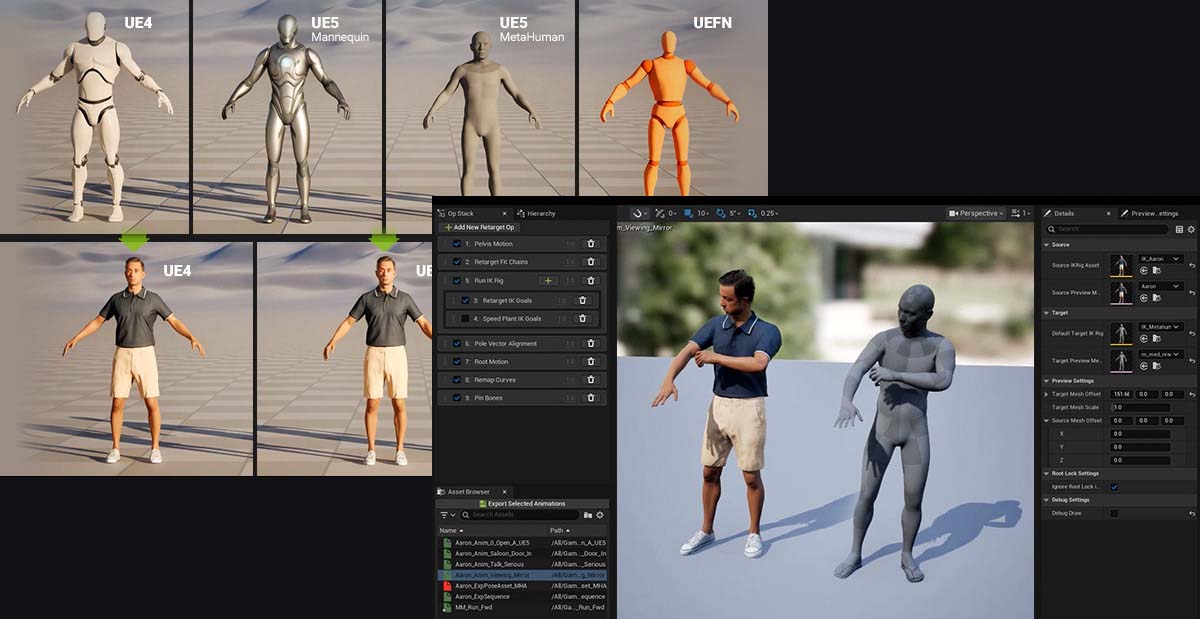
Task: Delete the Run IK Rig op
Action: 591,281
